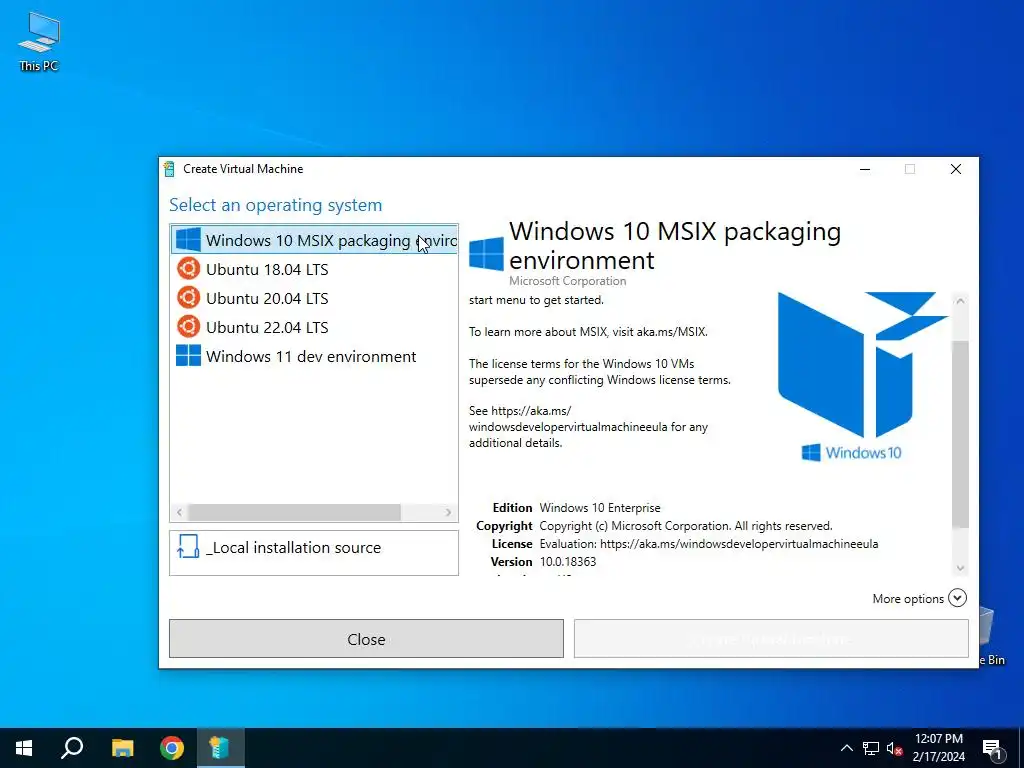Click the 'Microsoft Corporation' publisher text
The width and height of the screenshot is (1024, 768).
pyautogui.click(x=568, y=281)
